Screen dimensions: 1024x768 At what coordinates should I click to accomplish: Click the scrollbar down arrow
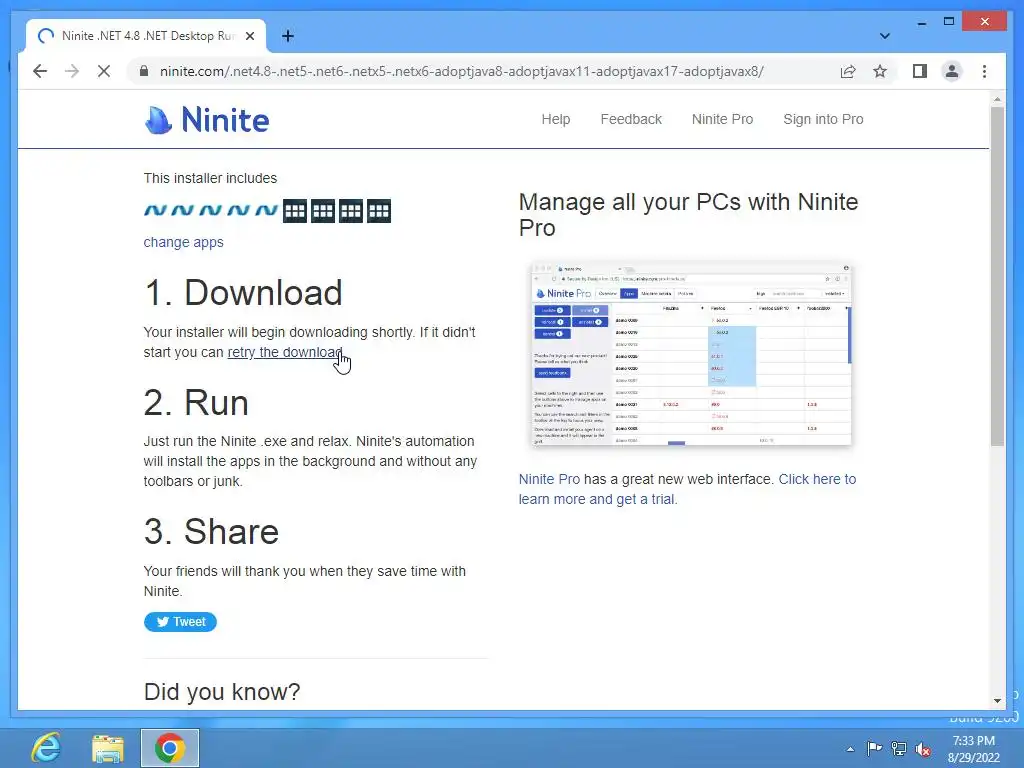997,701
